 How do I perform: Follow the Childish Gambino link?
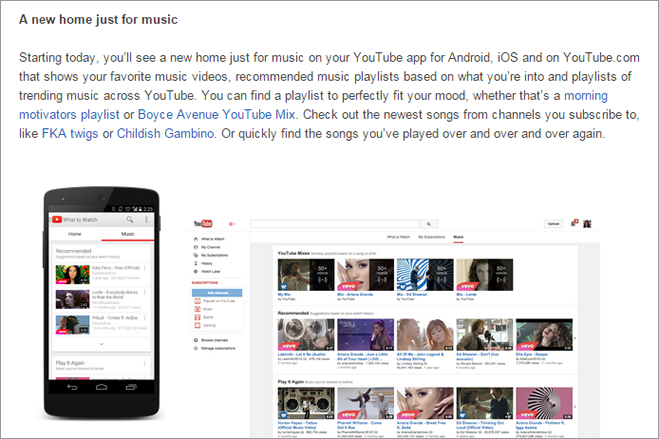[166, 134]
